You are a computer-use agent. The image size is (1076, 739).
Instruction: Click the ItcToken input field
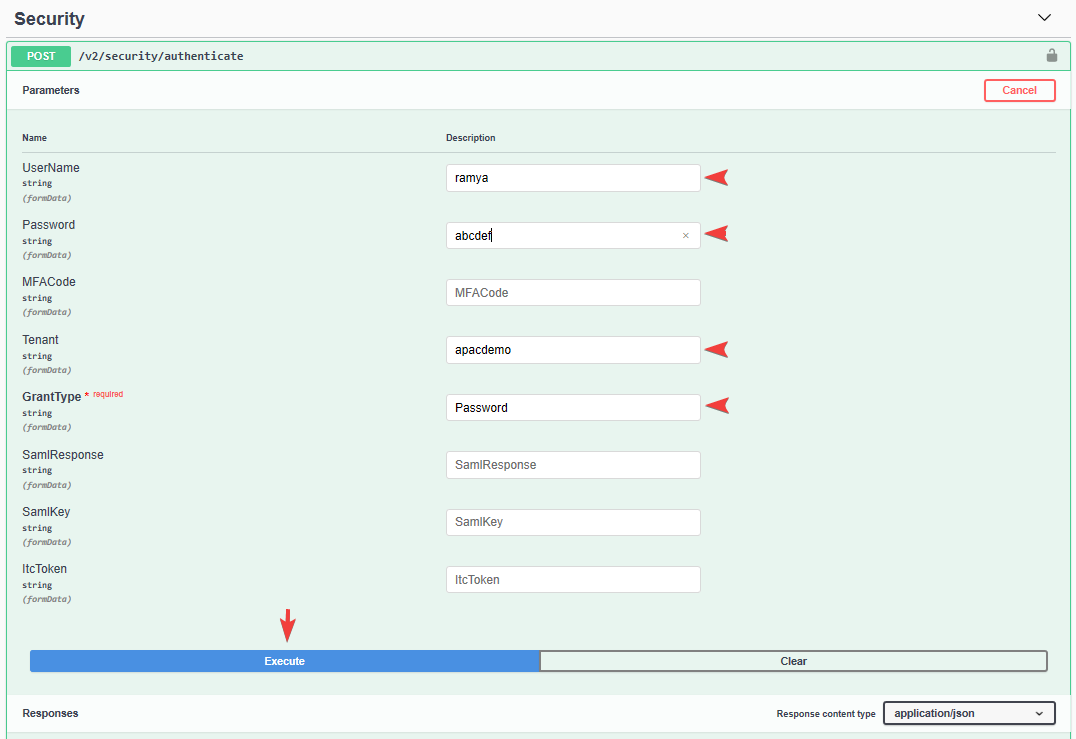point(573,580)
